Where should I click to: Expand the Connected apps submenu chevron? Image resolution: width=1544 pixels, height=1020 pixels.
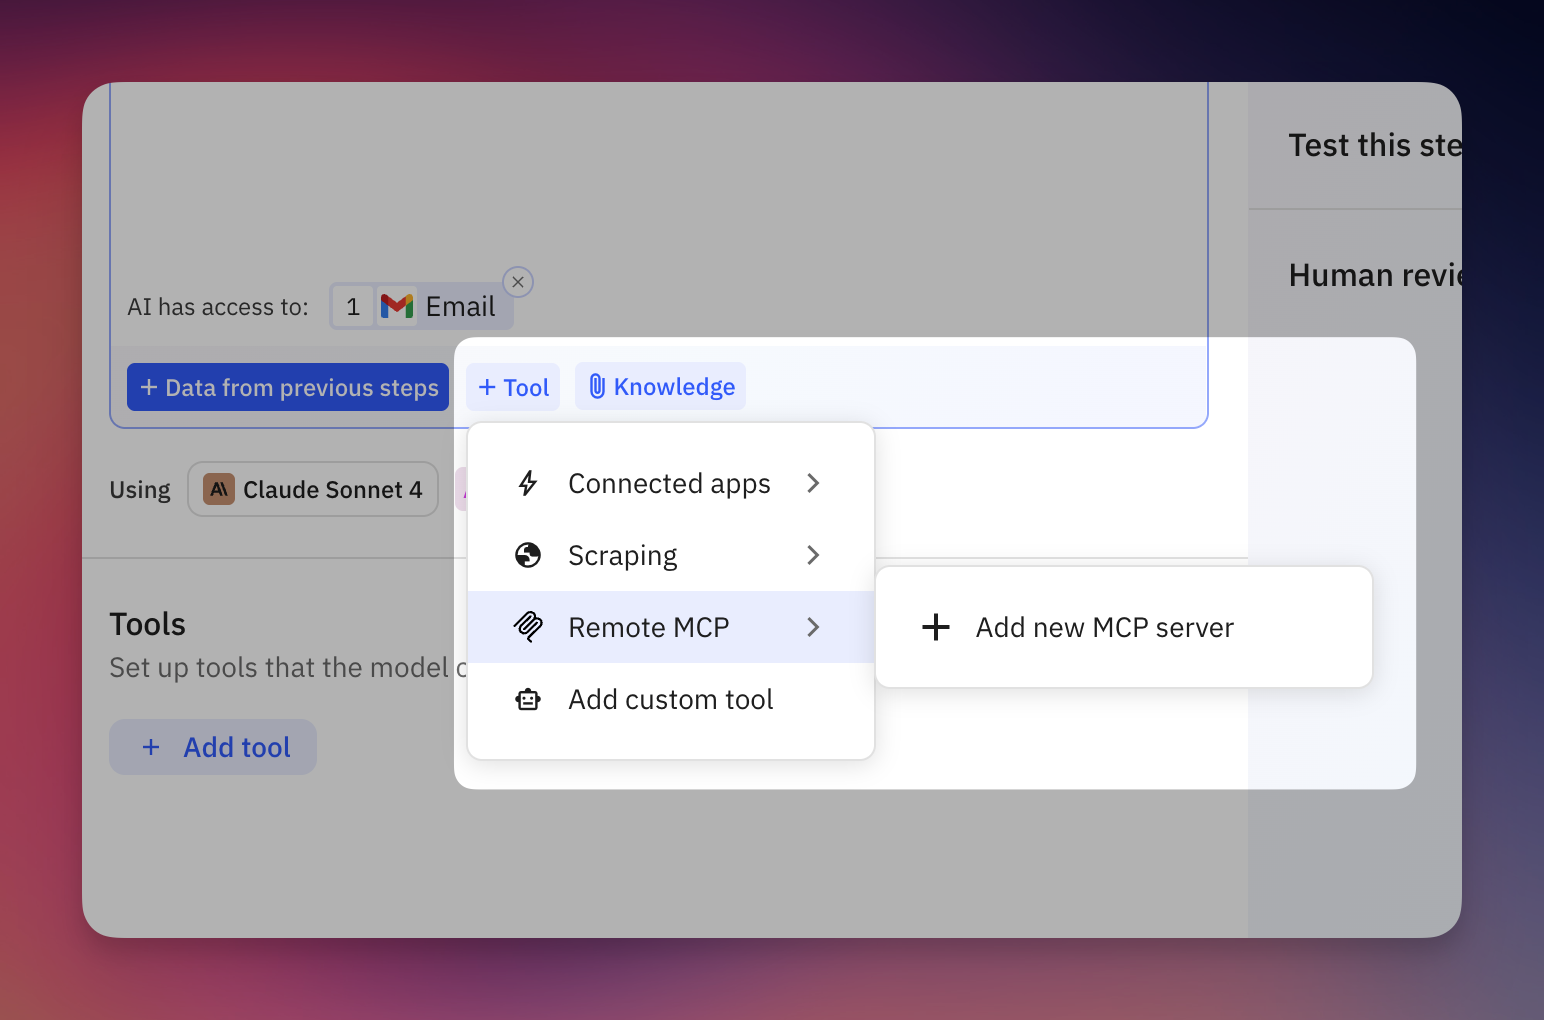click(813, 484)
